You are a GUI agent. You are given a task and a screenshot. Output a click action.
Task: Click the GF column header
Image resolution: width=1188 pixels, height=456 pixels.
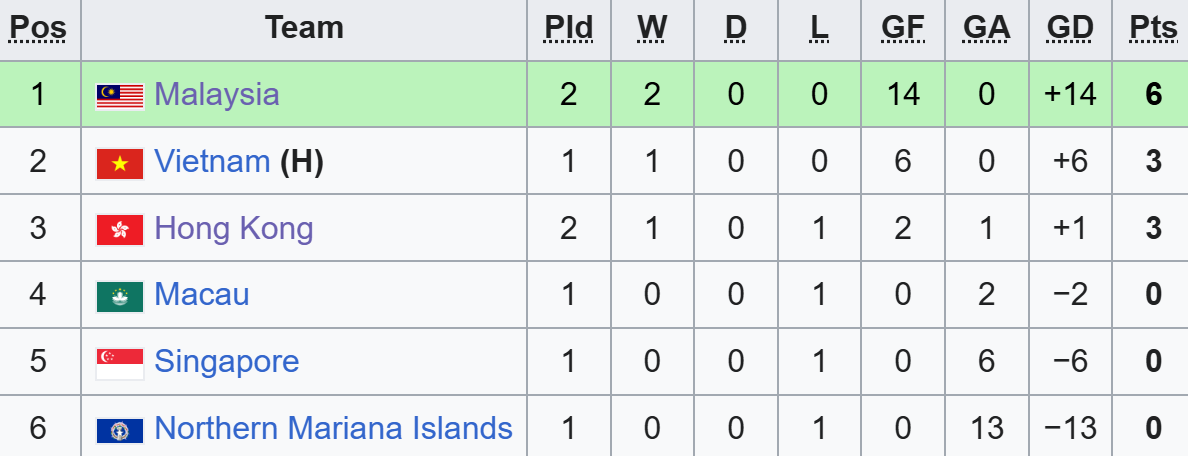902,28
